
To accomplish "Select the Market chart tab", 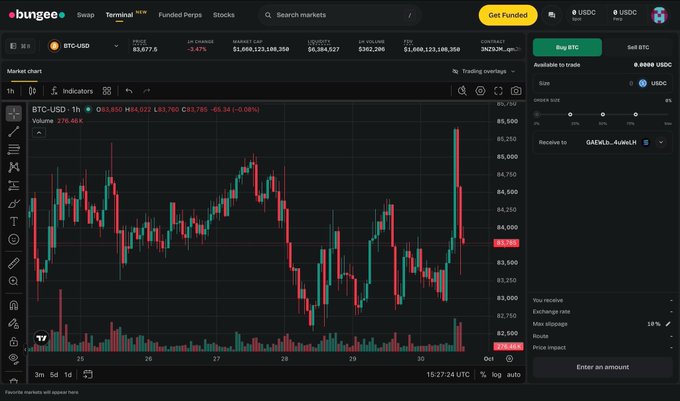I will pyautogui.click(x=24, y=71).
